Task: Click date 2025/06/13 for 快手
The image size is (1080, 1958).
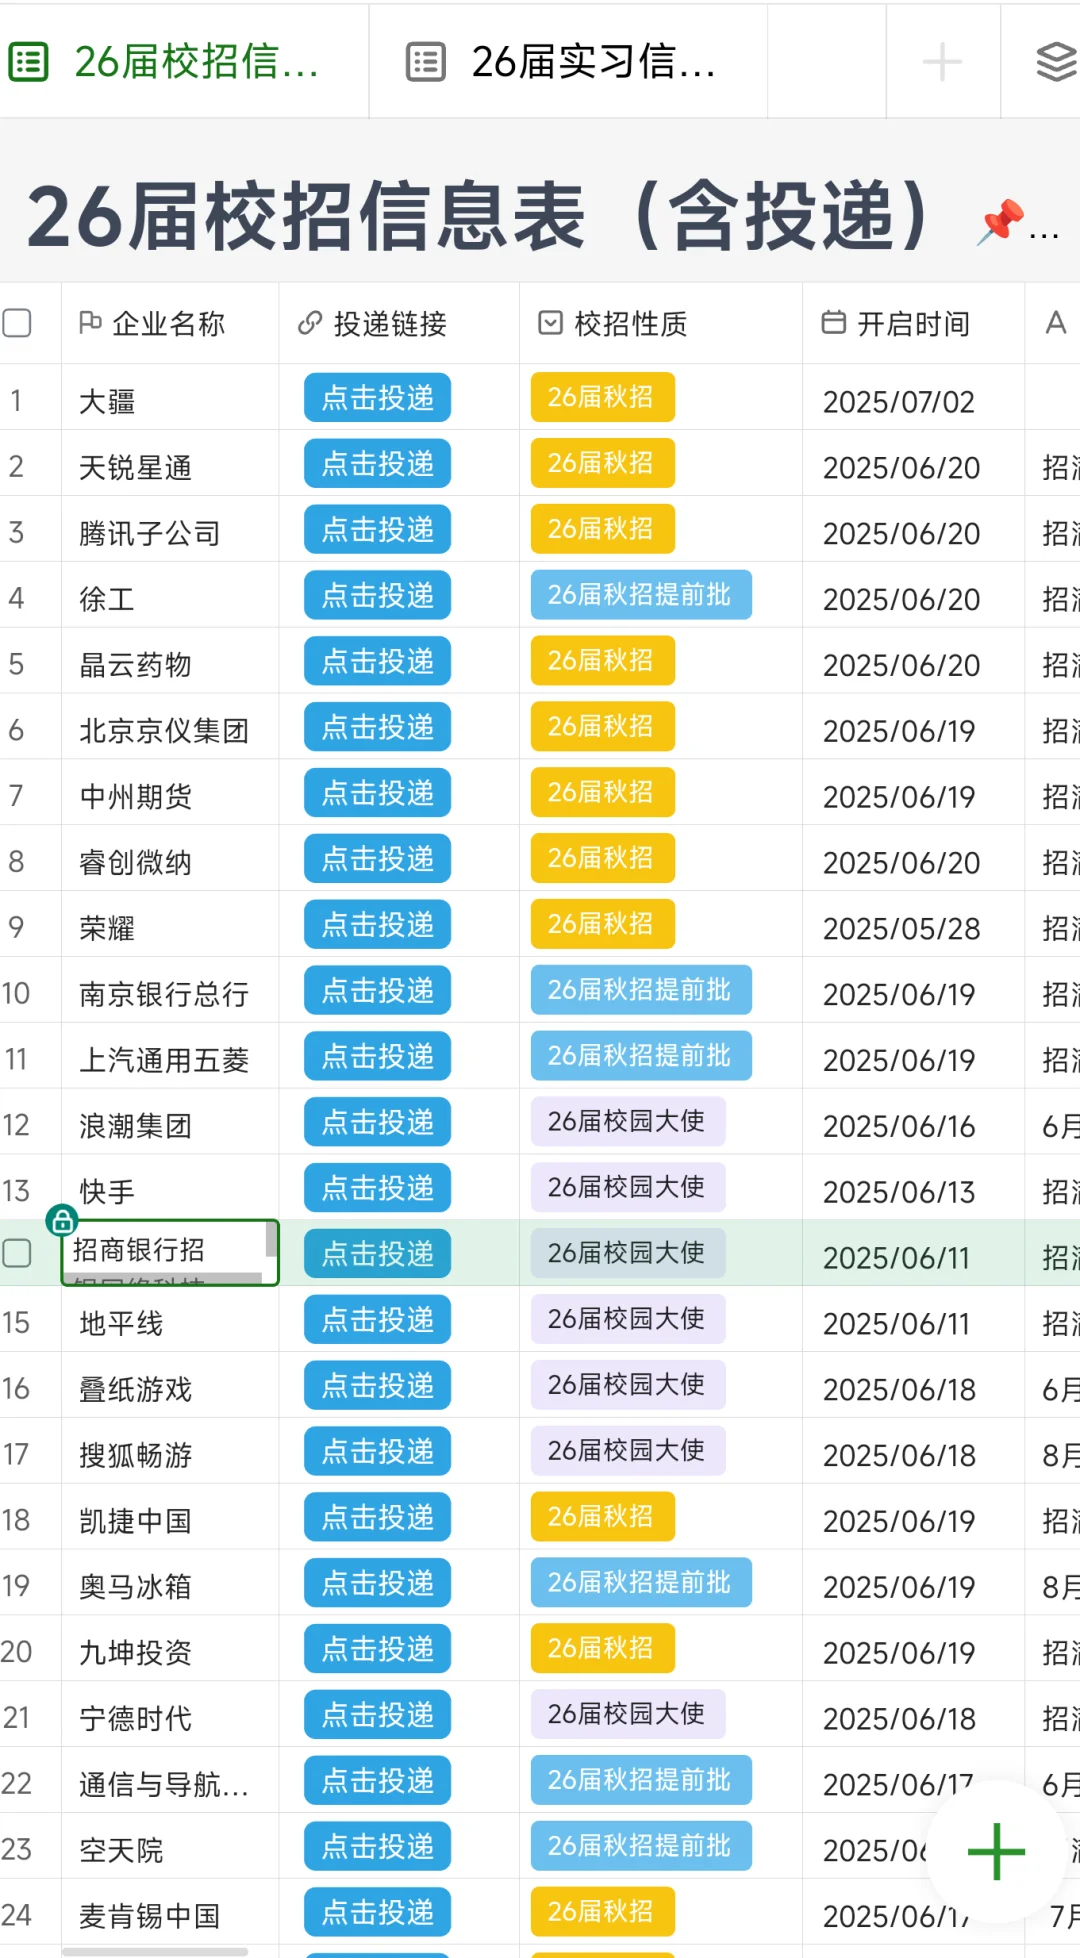Action: pyautogui.click(x=898, y=1192)
